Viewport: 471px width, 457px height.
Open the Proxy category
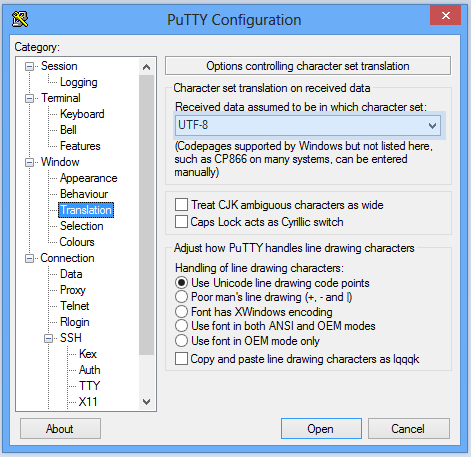pyautogui.click(x=73, y=290)
